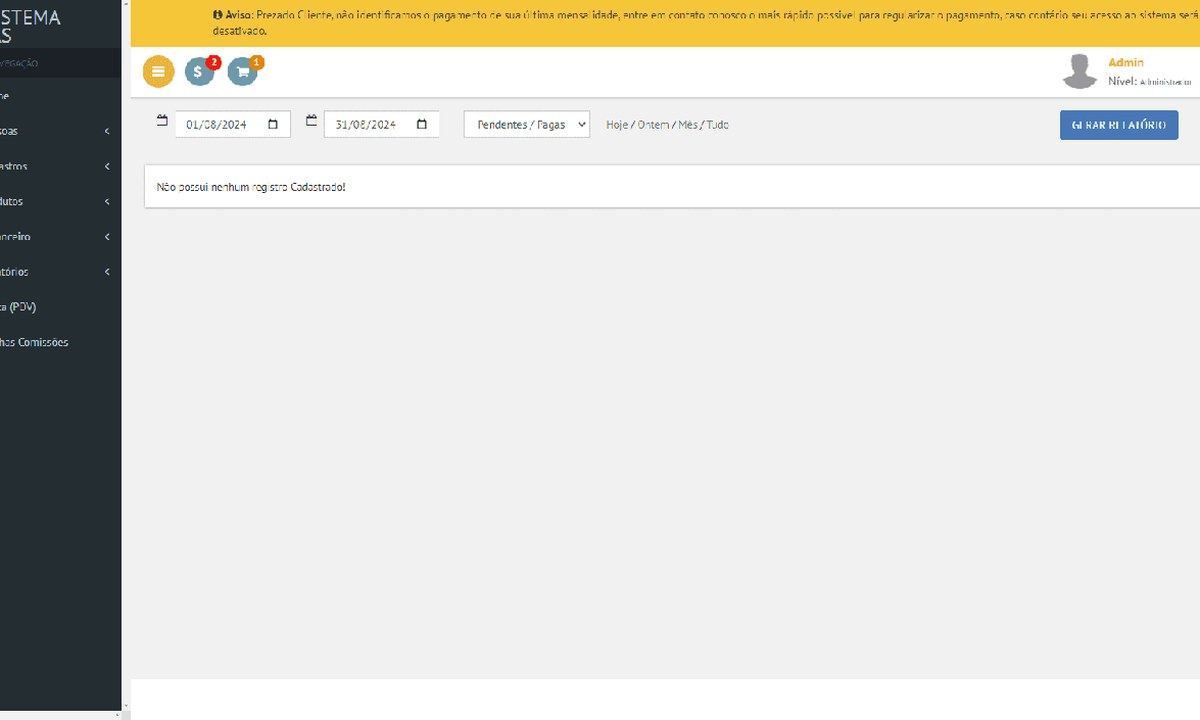The height and width of the screenshot is (720, 1200).
Task: Click the Admin username link
Action: 1126,63
